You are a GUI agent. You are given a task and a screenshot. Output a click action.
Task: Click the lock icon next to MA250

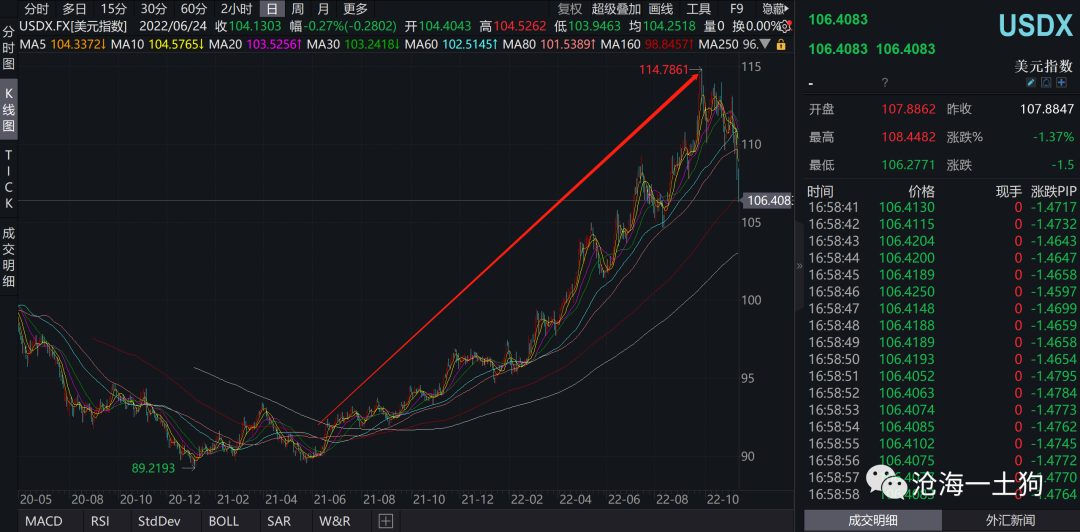pyautogui.click(x=780, y=45)
